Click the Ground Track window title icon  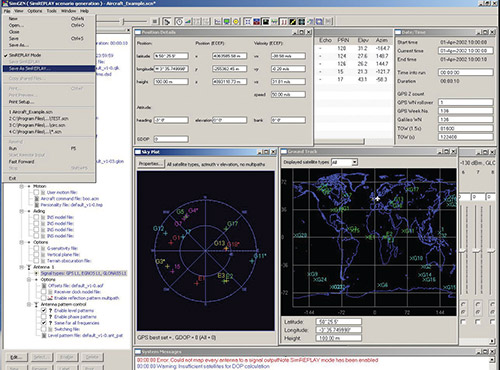284,152
